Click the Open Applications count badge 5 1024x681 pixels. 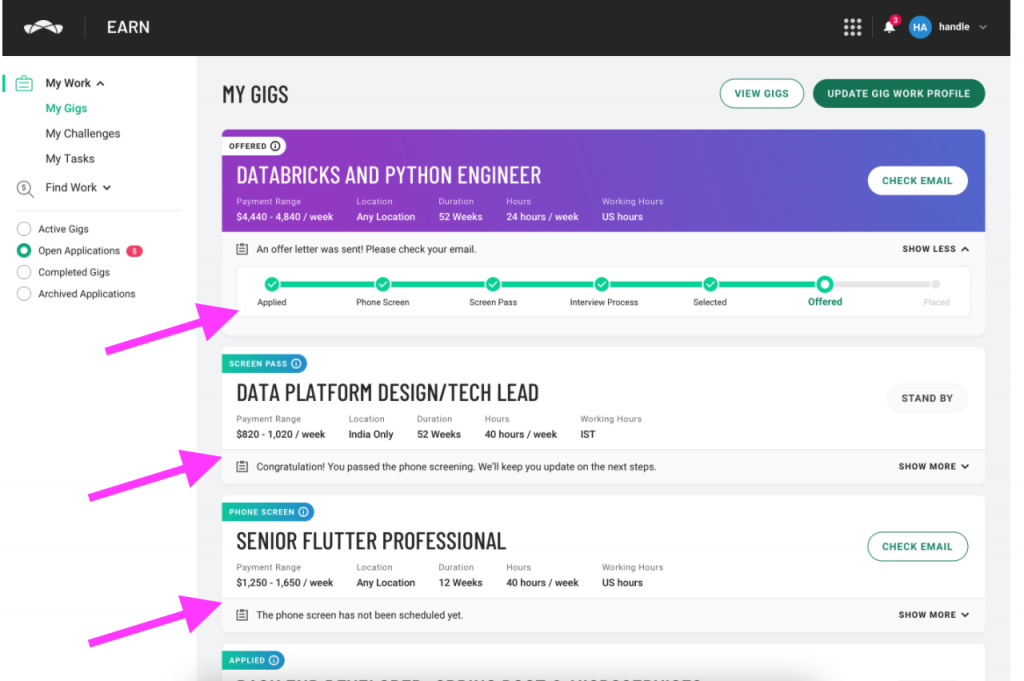[x=135, y=251]
